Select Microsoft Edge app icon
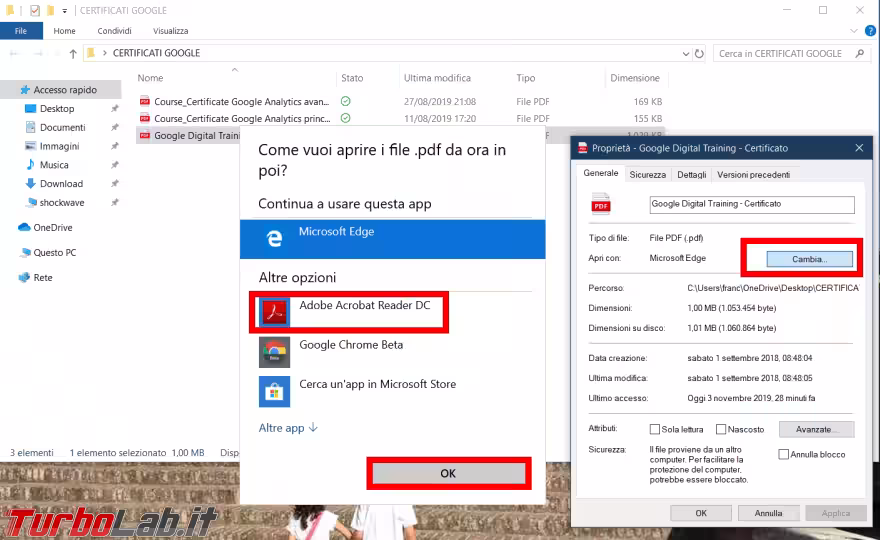Screen dimensions: 880x540 tap(275, 238)
